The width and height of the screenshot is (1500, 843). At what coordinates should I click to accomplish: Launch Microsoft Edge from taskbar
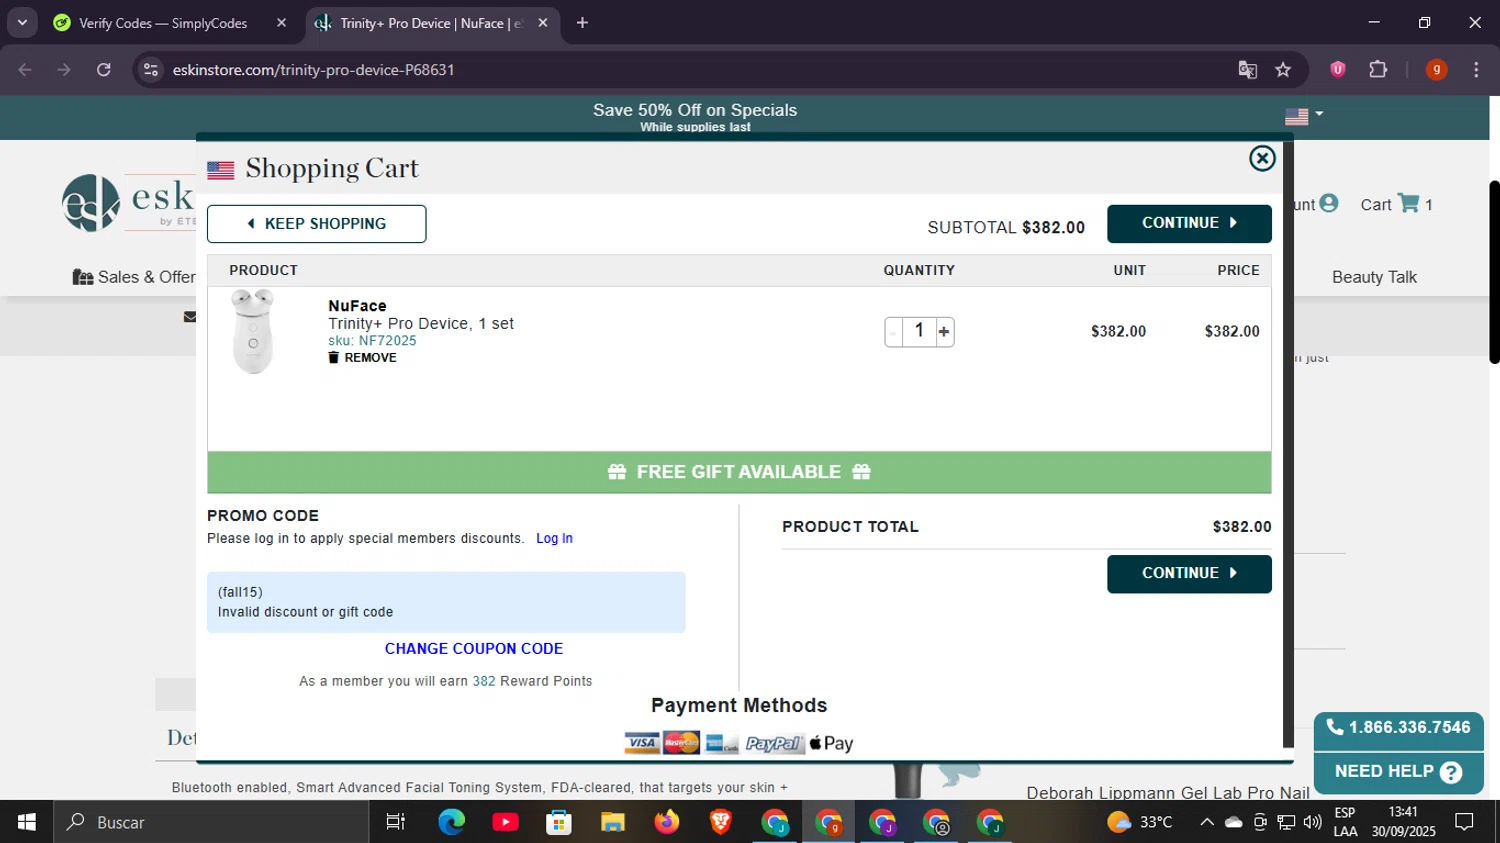tap(452, 822)
